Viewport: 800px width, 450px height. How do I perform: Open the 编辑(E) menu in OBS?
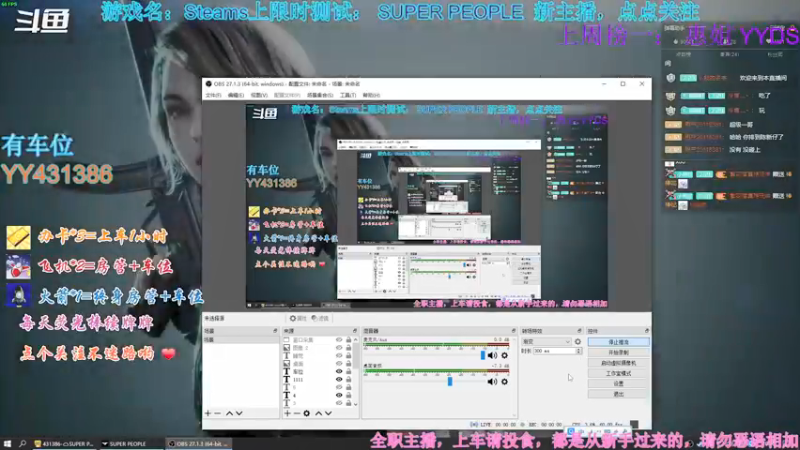click(x=236, y=95)
